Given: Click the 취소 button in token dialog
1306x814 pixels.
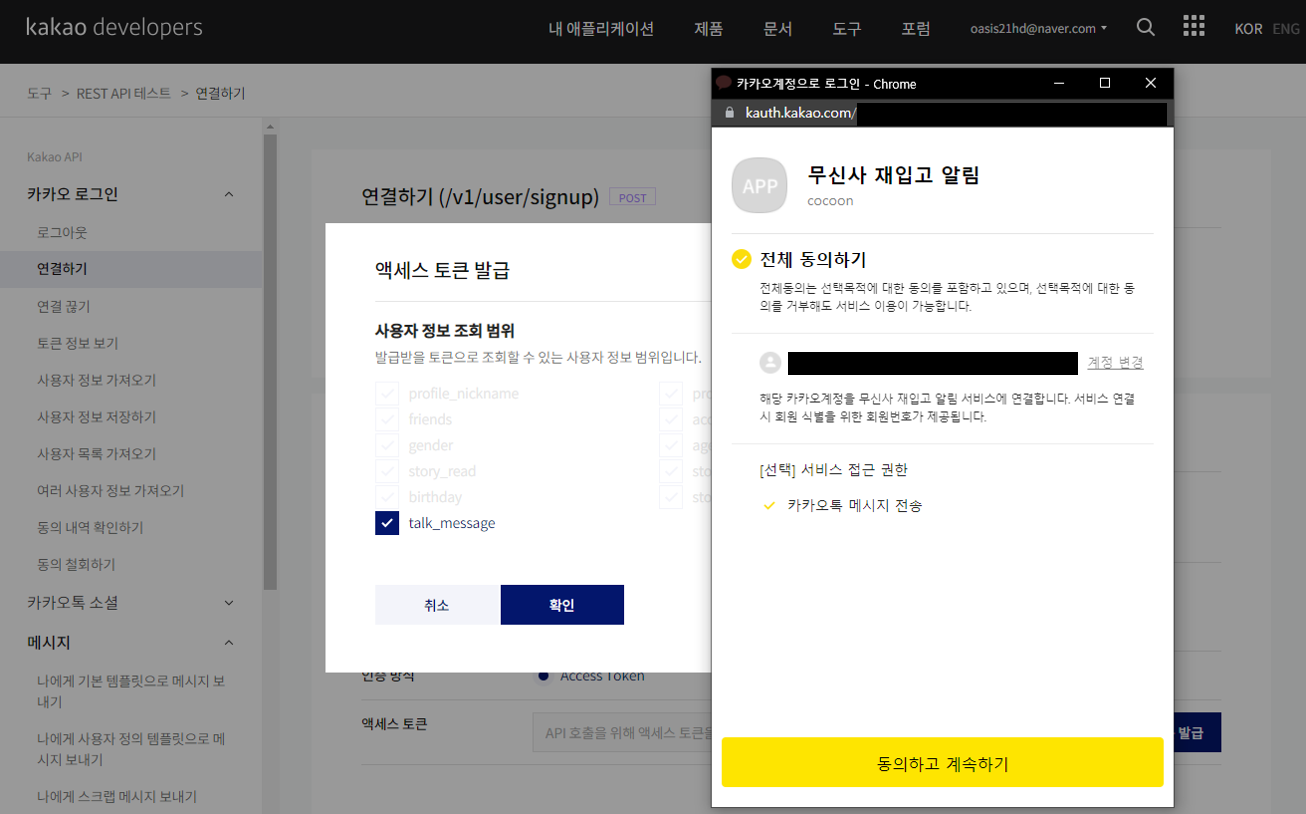Looking at the screenshot, I should (437, 605).
